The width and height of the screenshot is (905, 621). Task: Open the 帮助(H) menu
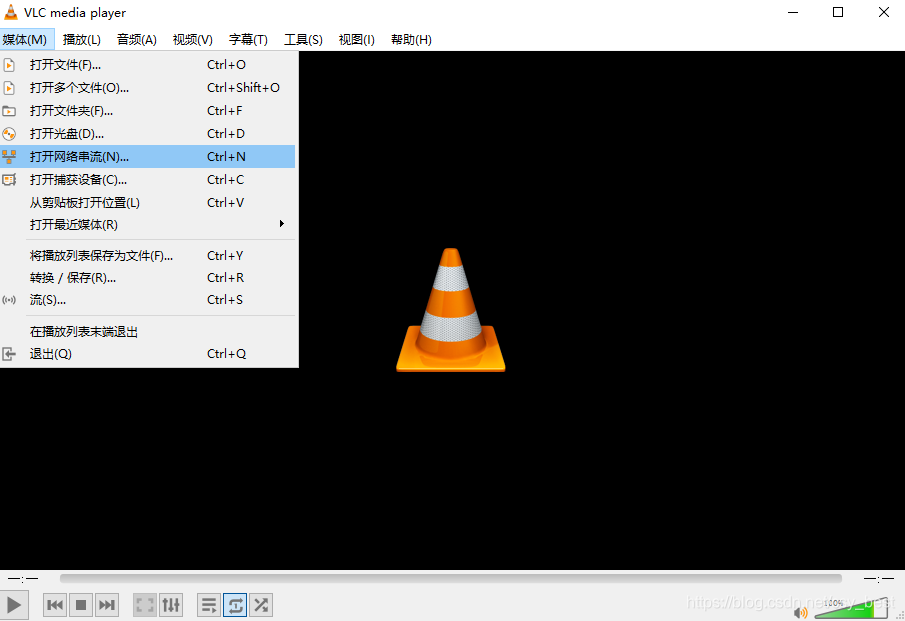click(411, 39)
